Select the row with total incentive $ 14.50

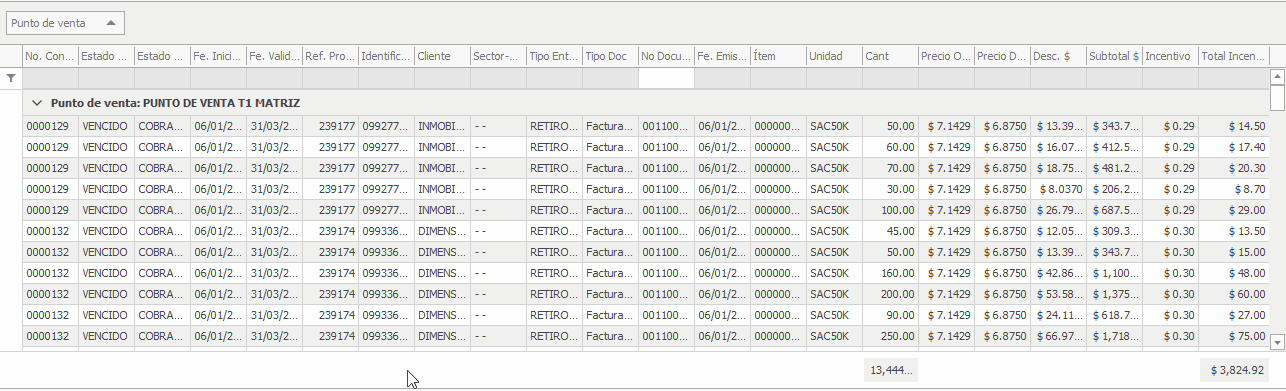point(645,126)
